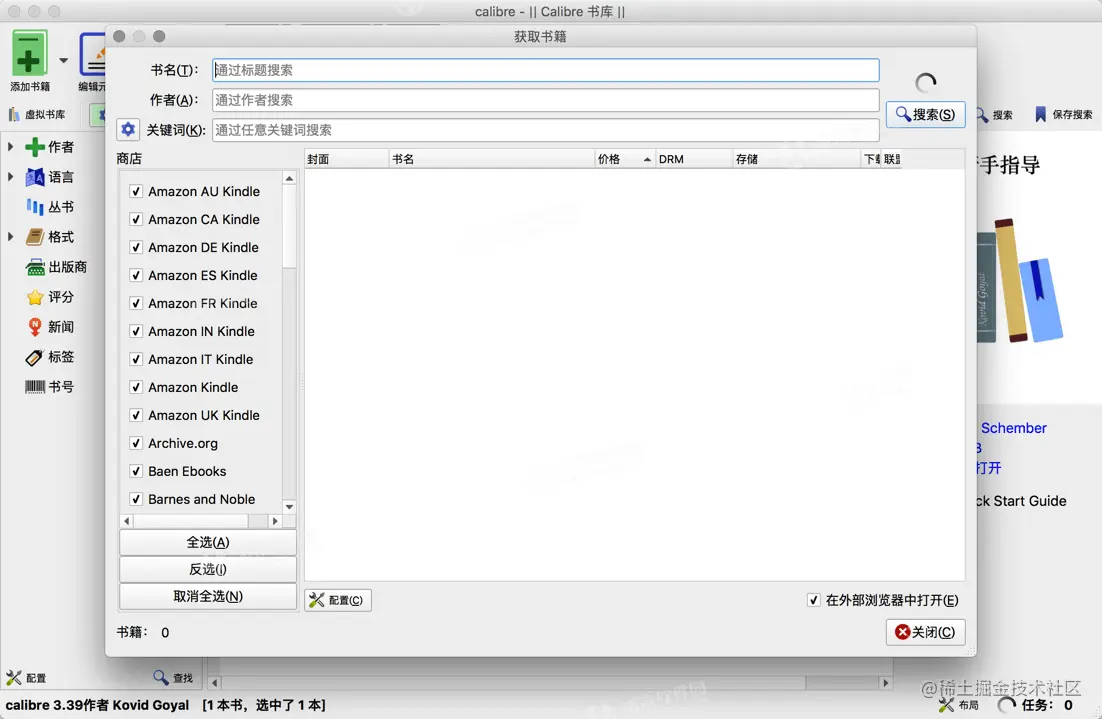Click the Select none stores button
Viewport: 1102px width, 719px height.
208,596
